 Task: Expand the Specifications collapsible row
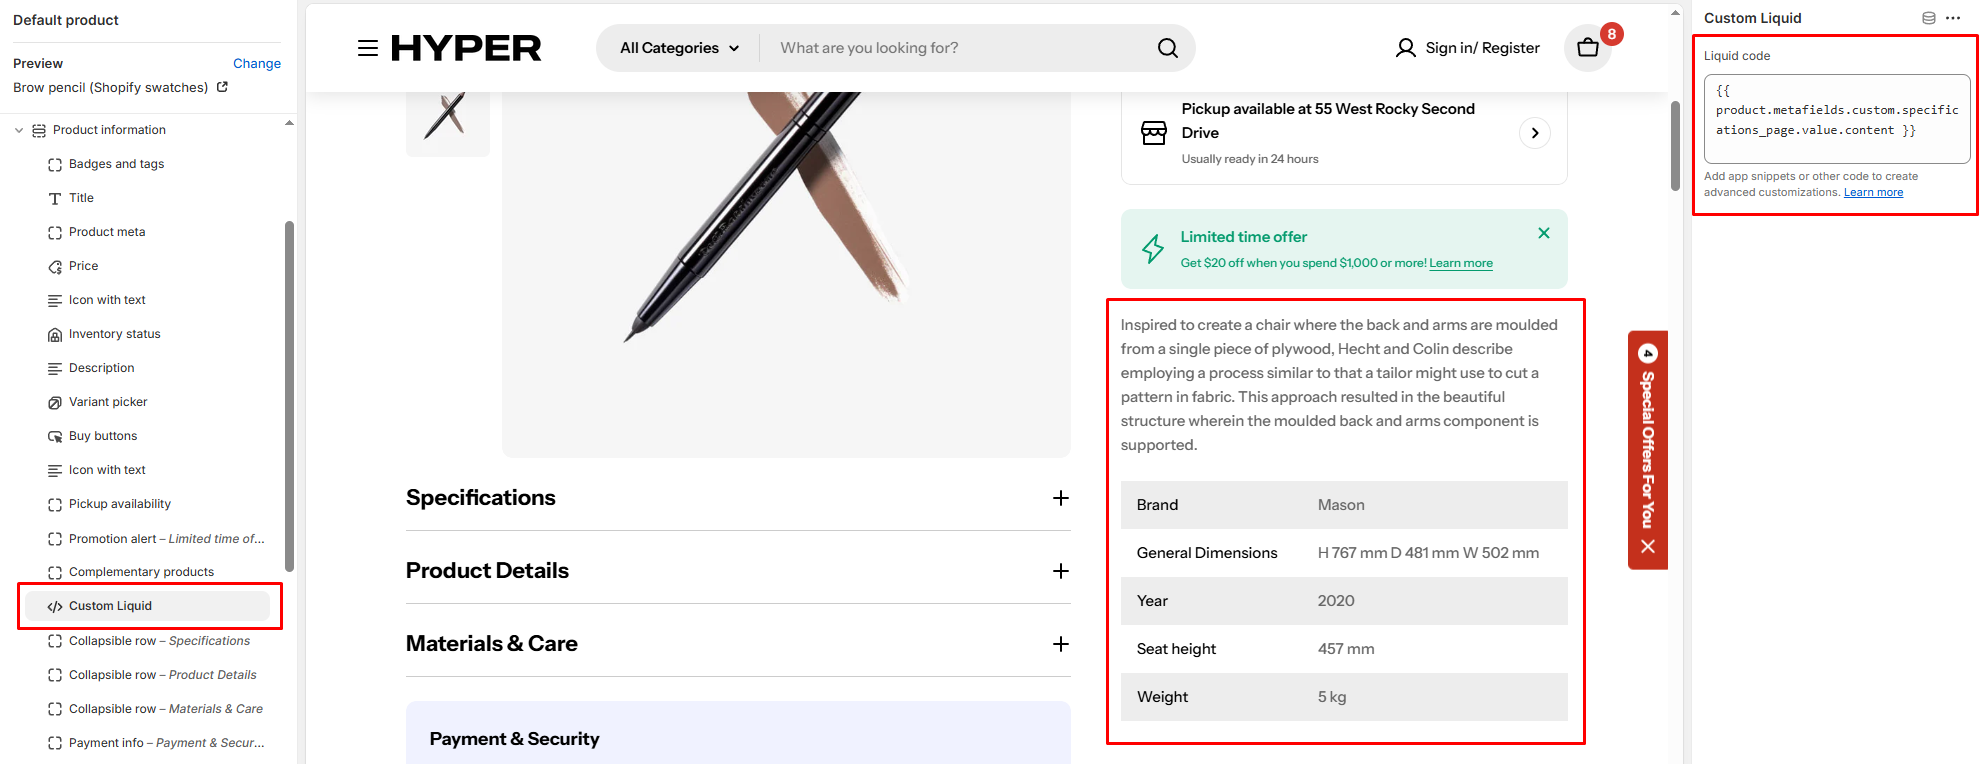[1061, 498]
